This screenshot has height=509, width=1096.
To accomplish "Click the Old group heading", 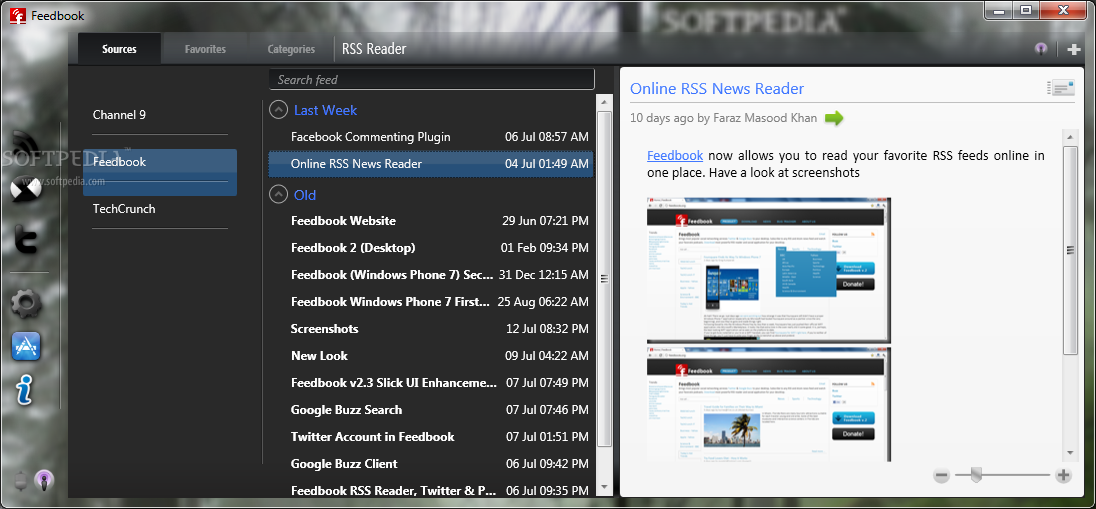I will (x=305, y=194).
